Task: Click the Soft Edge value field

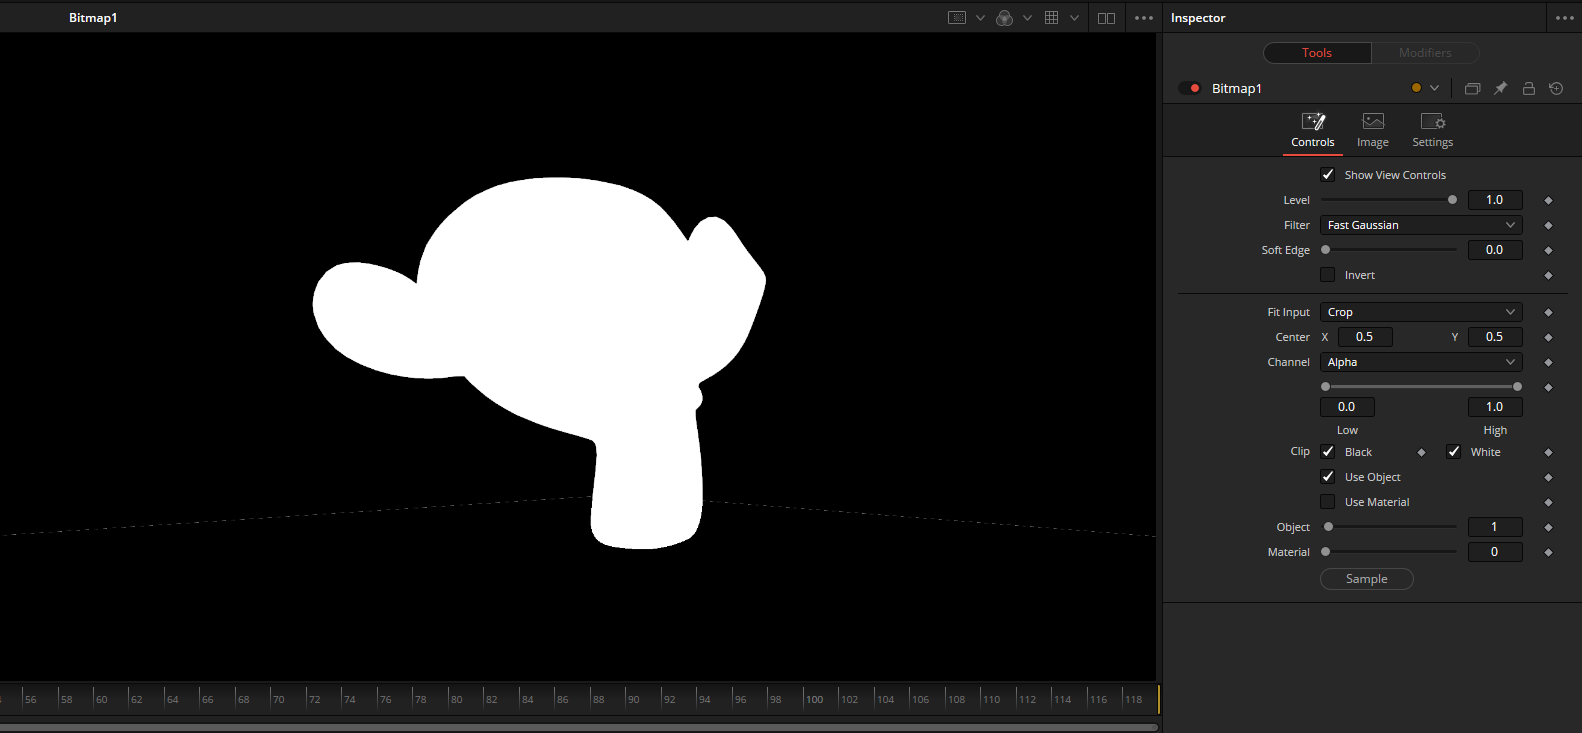Action: coord(1495,250)
